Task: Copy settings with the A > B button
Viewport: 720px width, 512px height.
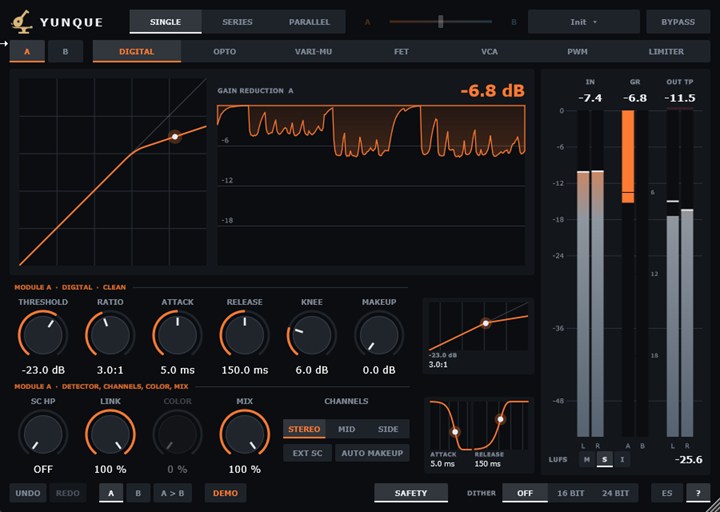Action: [173, 493]
